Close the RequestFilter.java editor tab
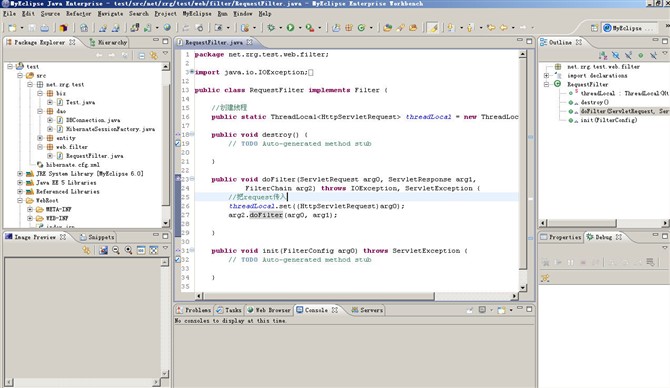670x388 pixels. pos(250,42)
